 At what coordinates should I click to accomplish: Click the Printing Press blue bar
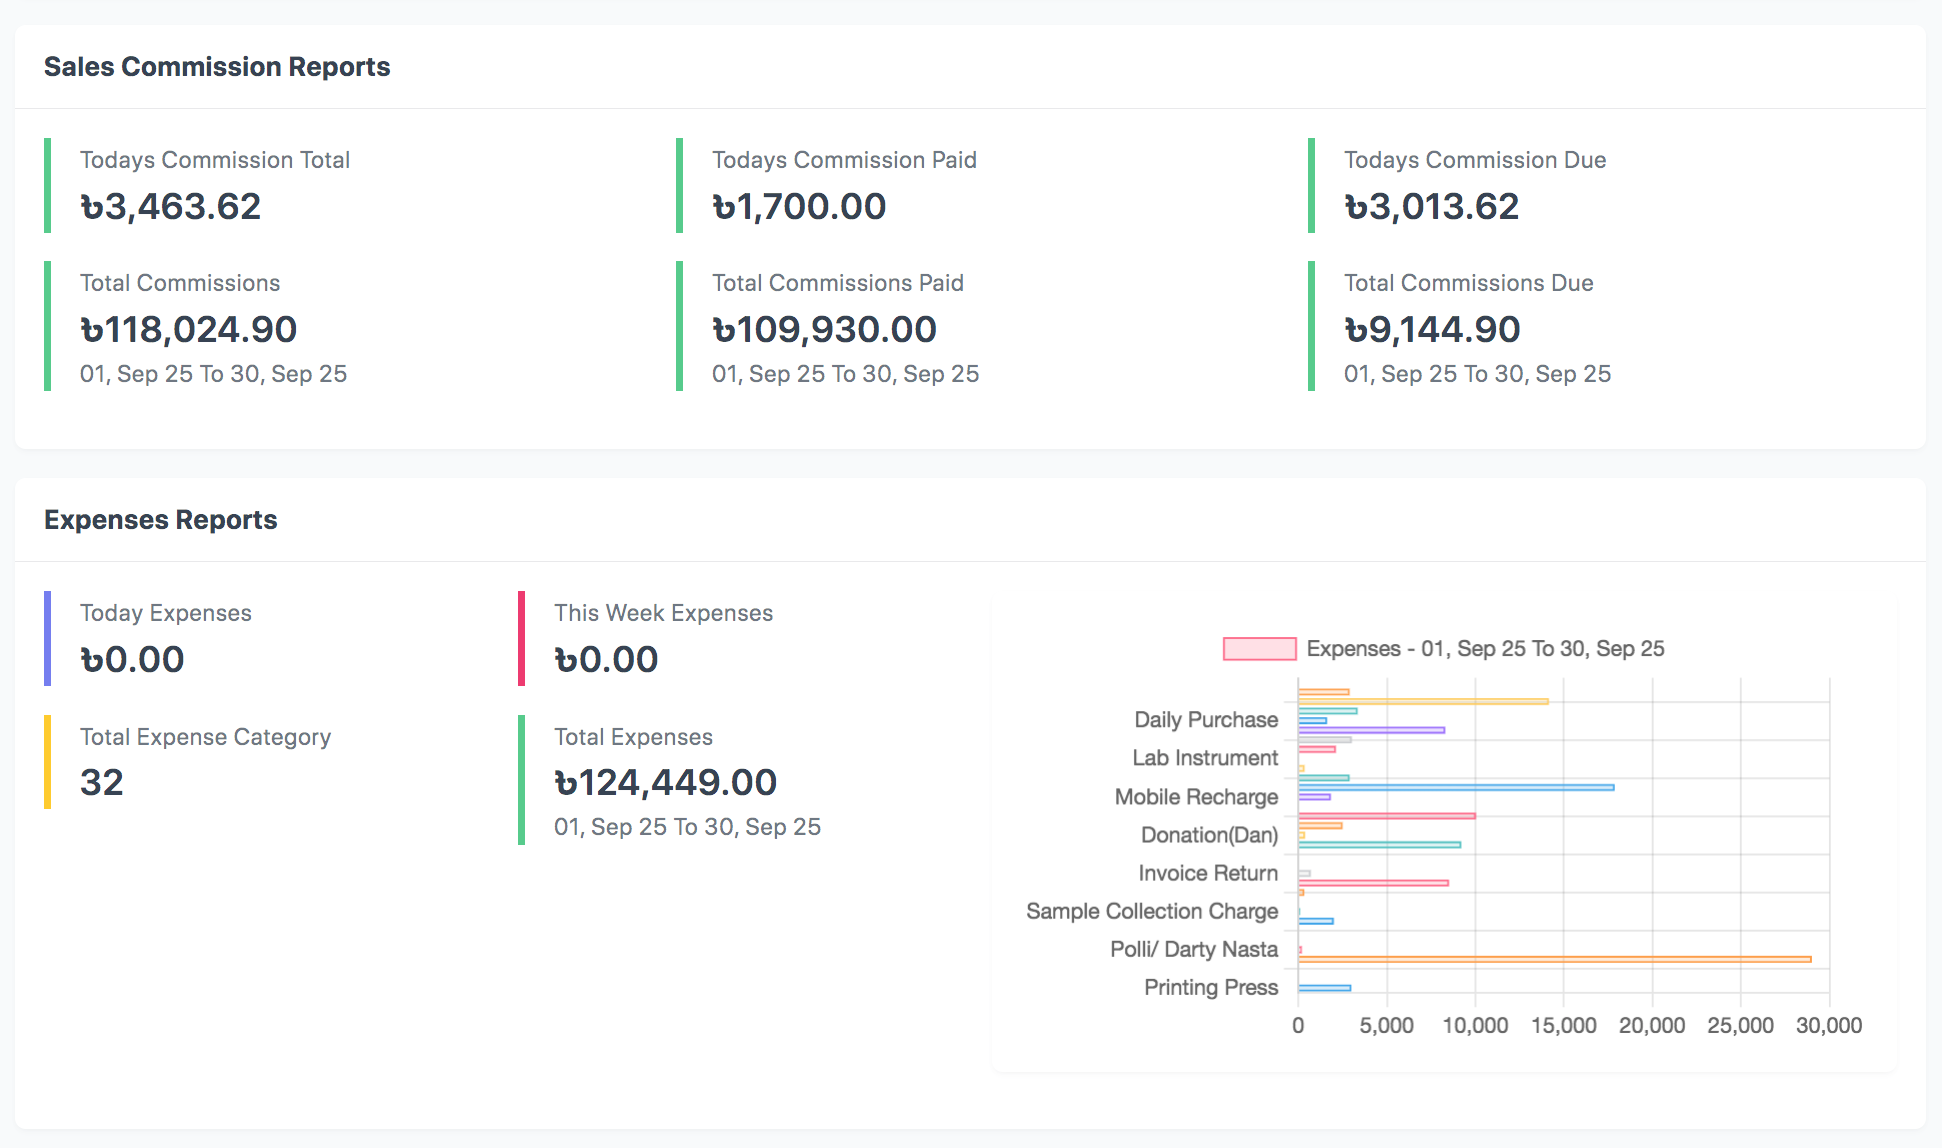tap(1324, 988)
